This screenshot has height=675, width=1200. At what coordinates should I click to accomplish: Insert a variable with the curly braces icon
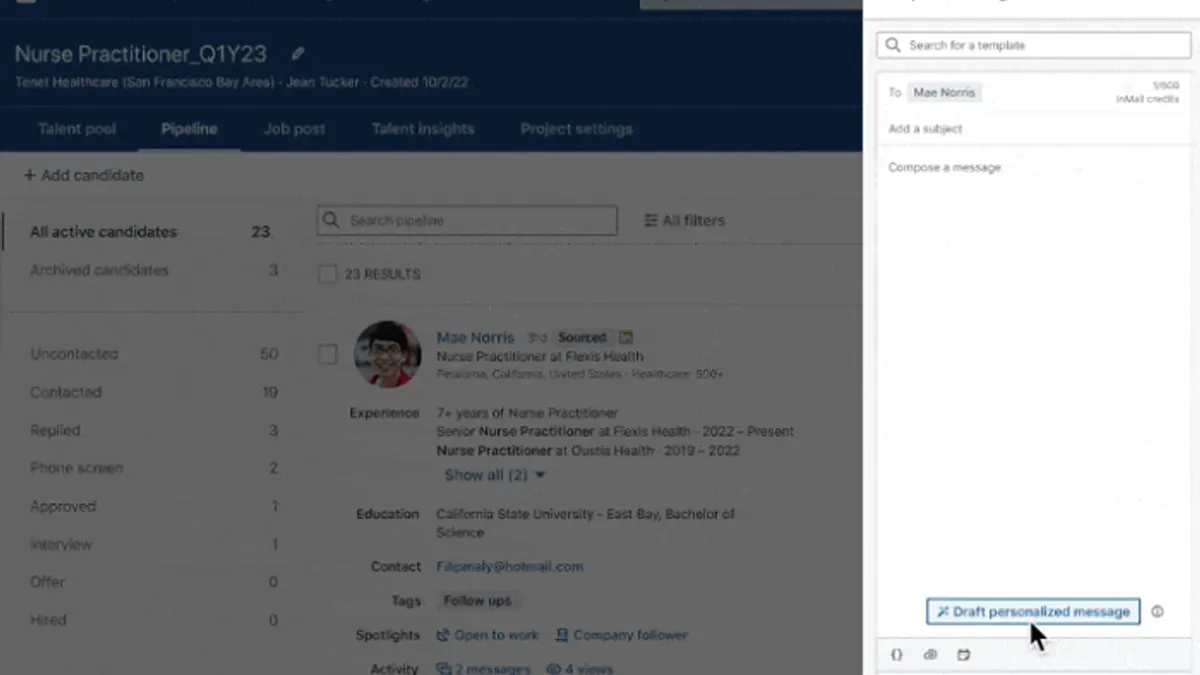pos(897,655)
